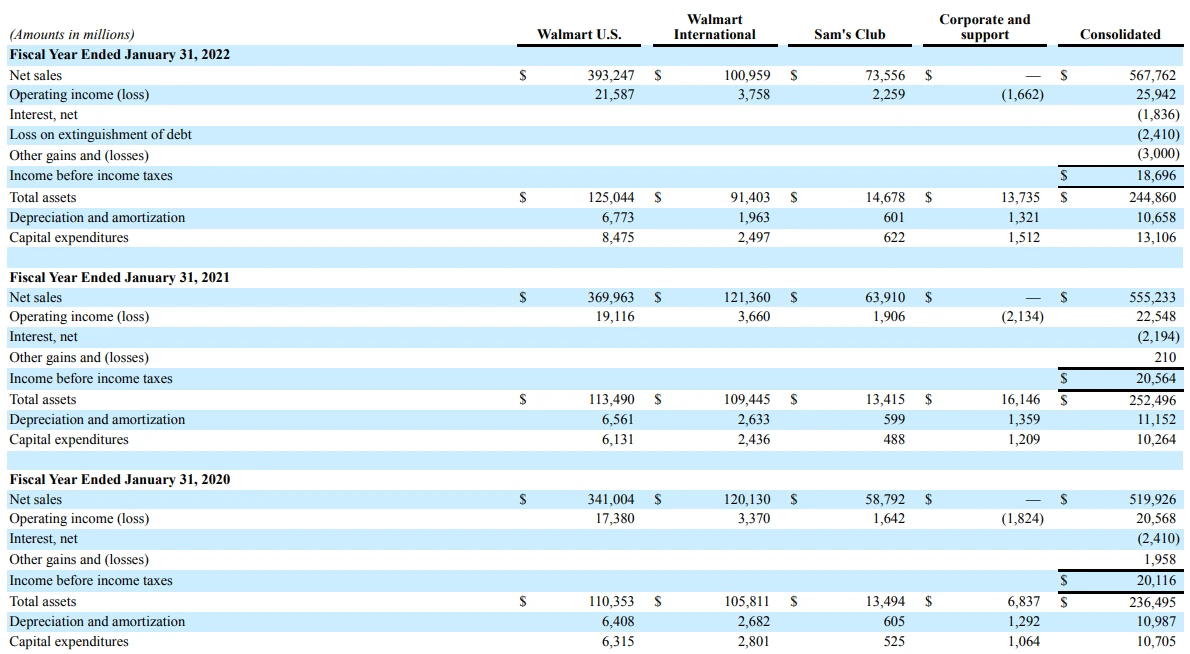Select the Corporate and support column header
Viewport: 1190px width, 654px height.
coord(984,27)
